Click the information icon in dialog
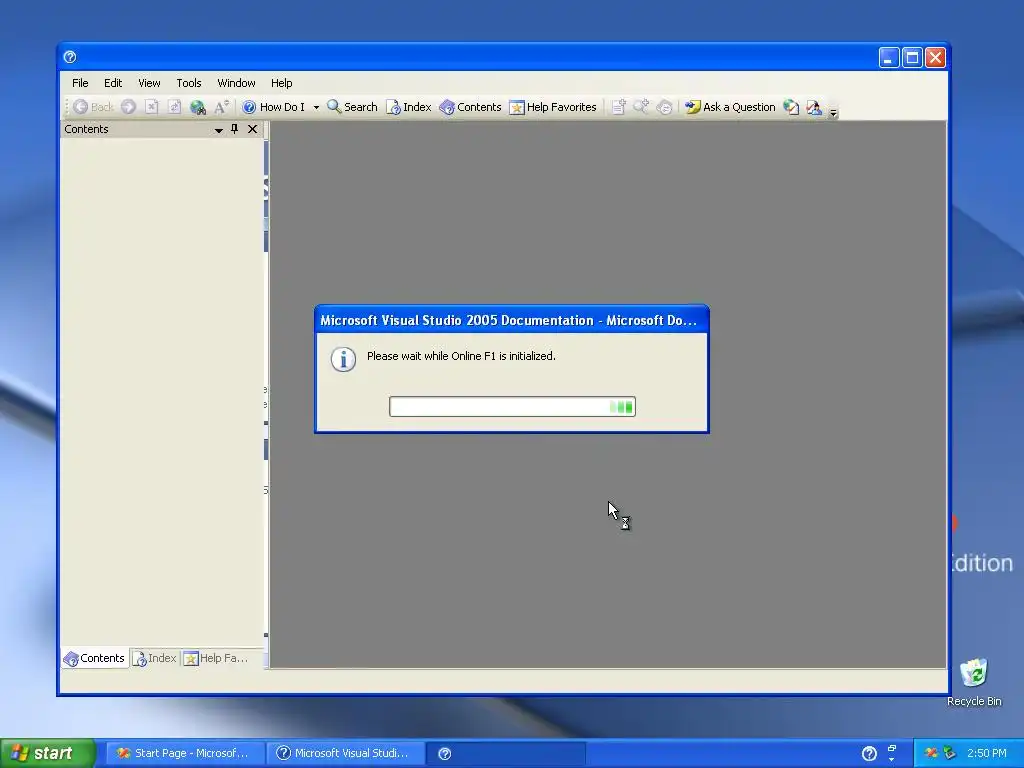The width and height of the screenshot is (1024, 768). pos(344,359)
